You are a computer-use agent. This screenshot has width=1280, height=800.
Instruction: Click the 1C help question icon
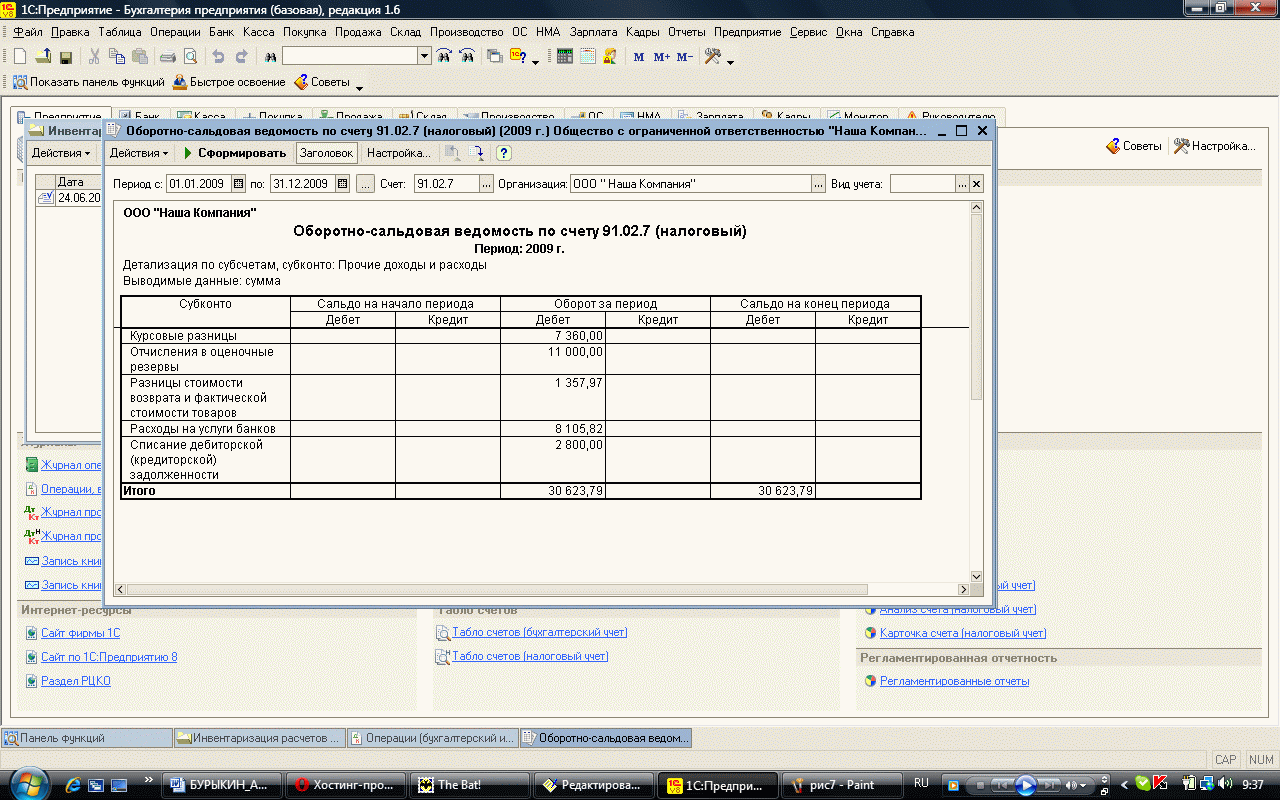pos(519,56)
